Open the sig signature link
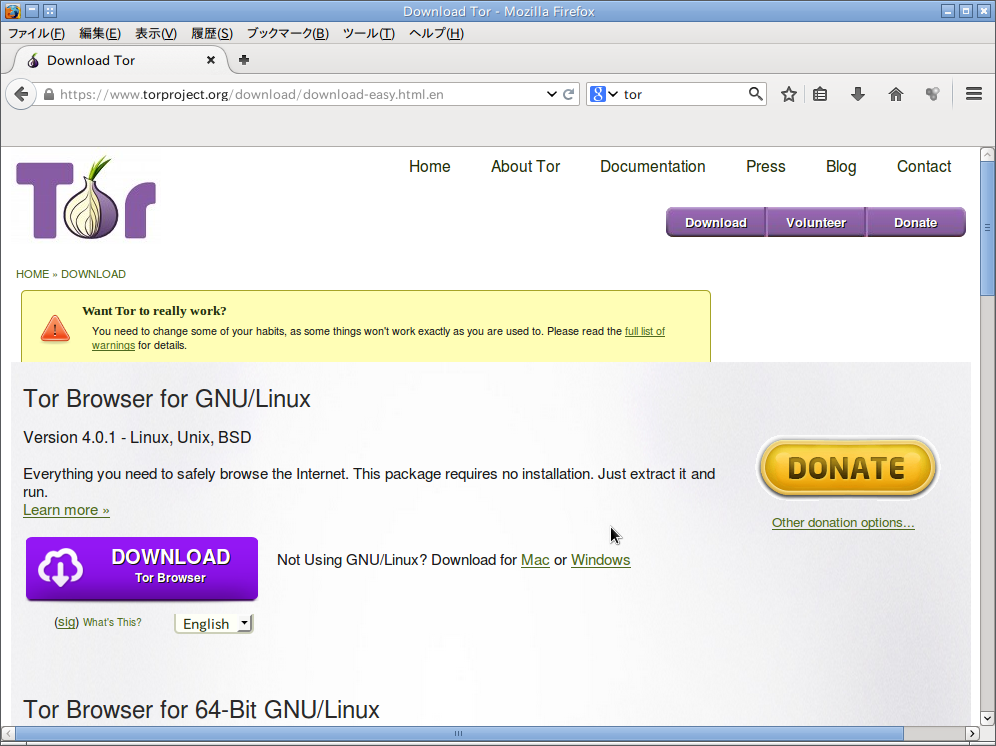Viewport: 996px width, 746px height. (x=66, y=622)
